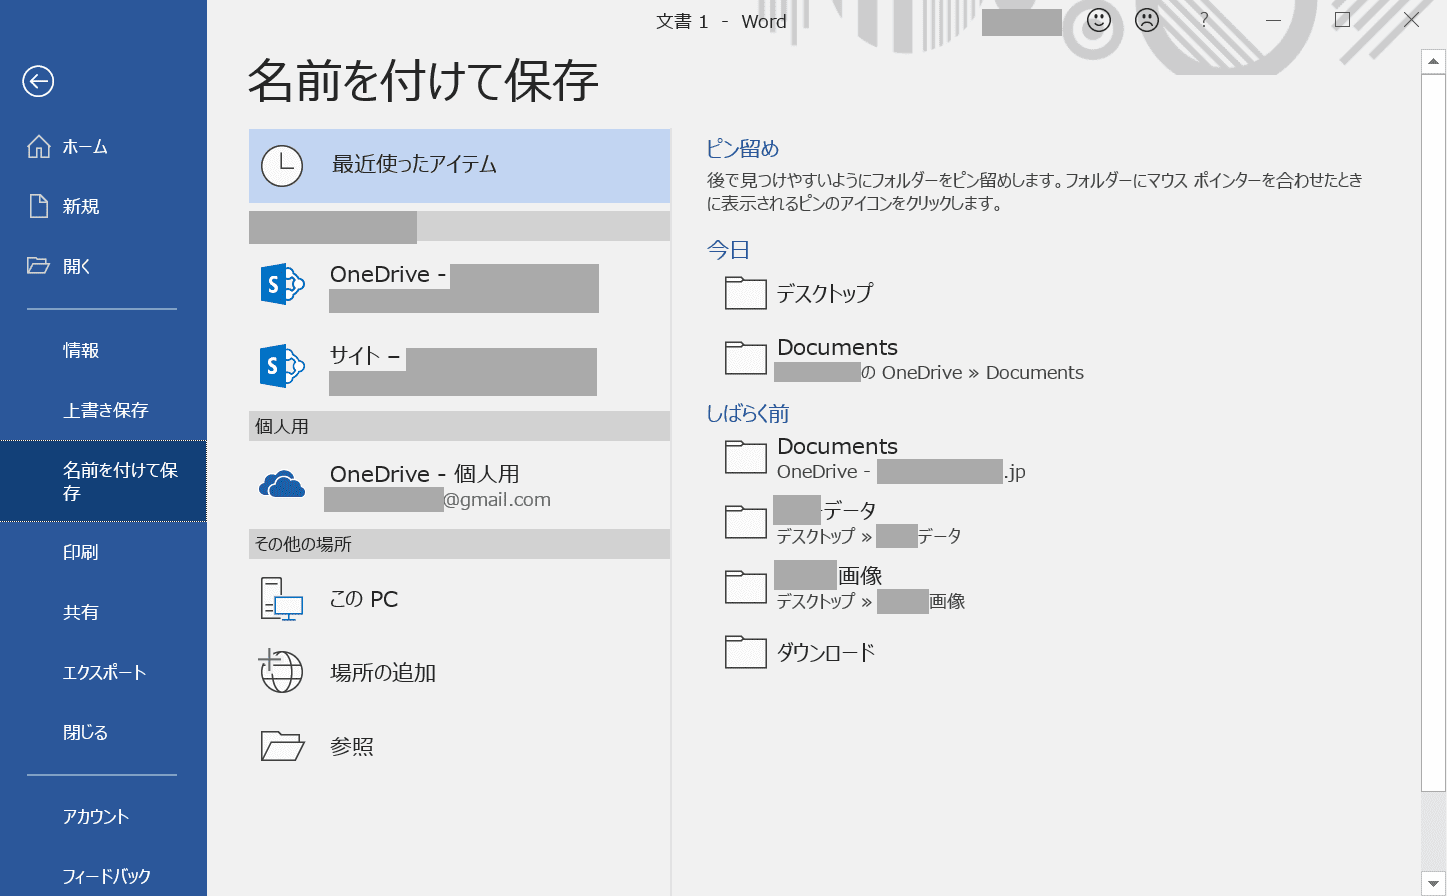Choose 閉じる in the sidebar
Image resolution: width=1447 pixels, height=896 pixels.
point(103,732)
